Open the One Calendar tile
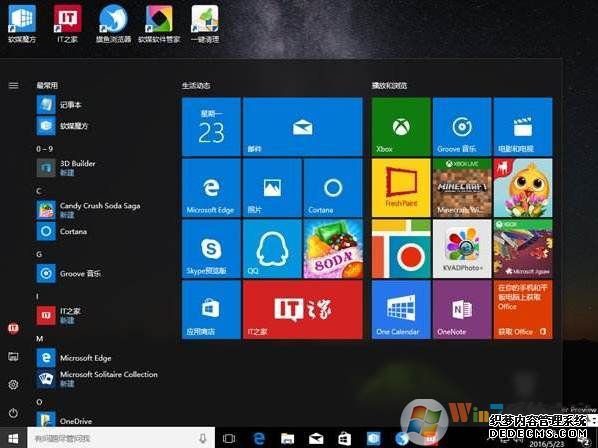 point(401,310)
